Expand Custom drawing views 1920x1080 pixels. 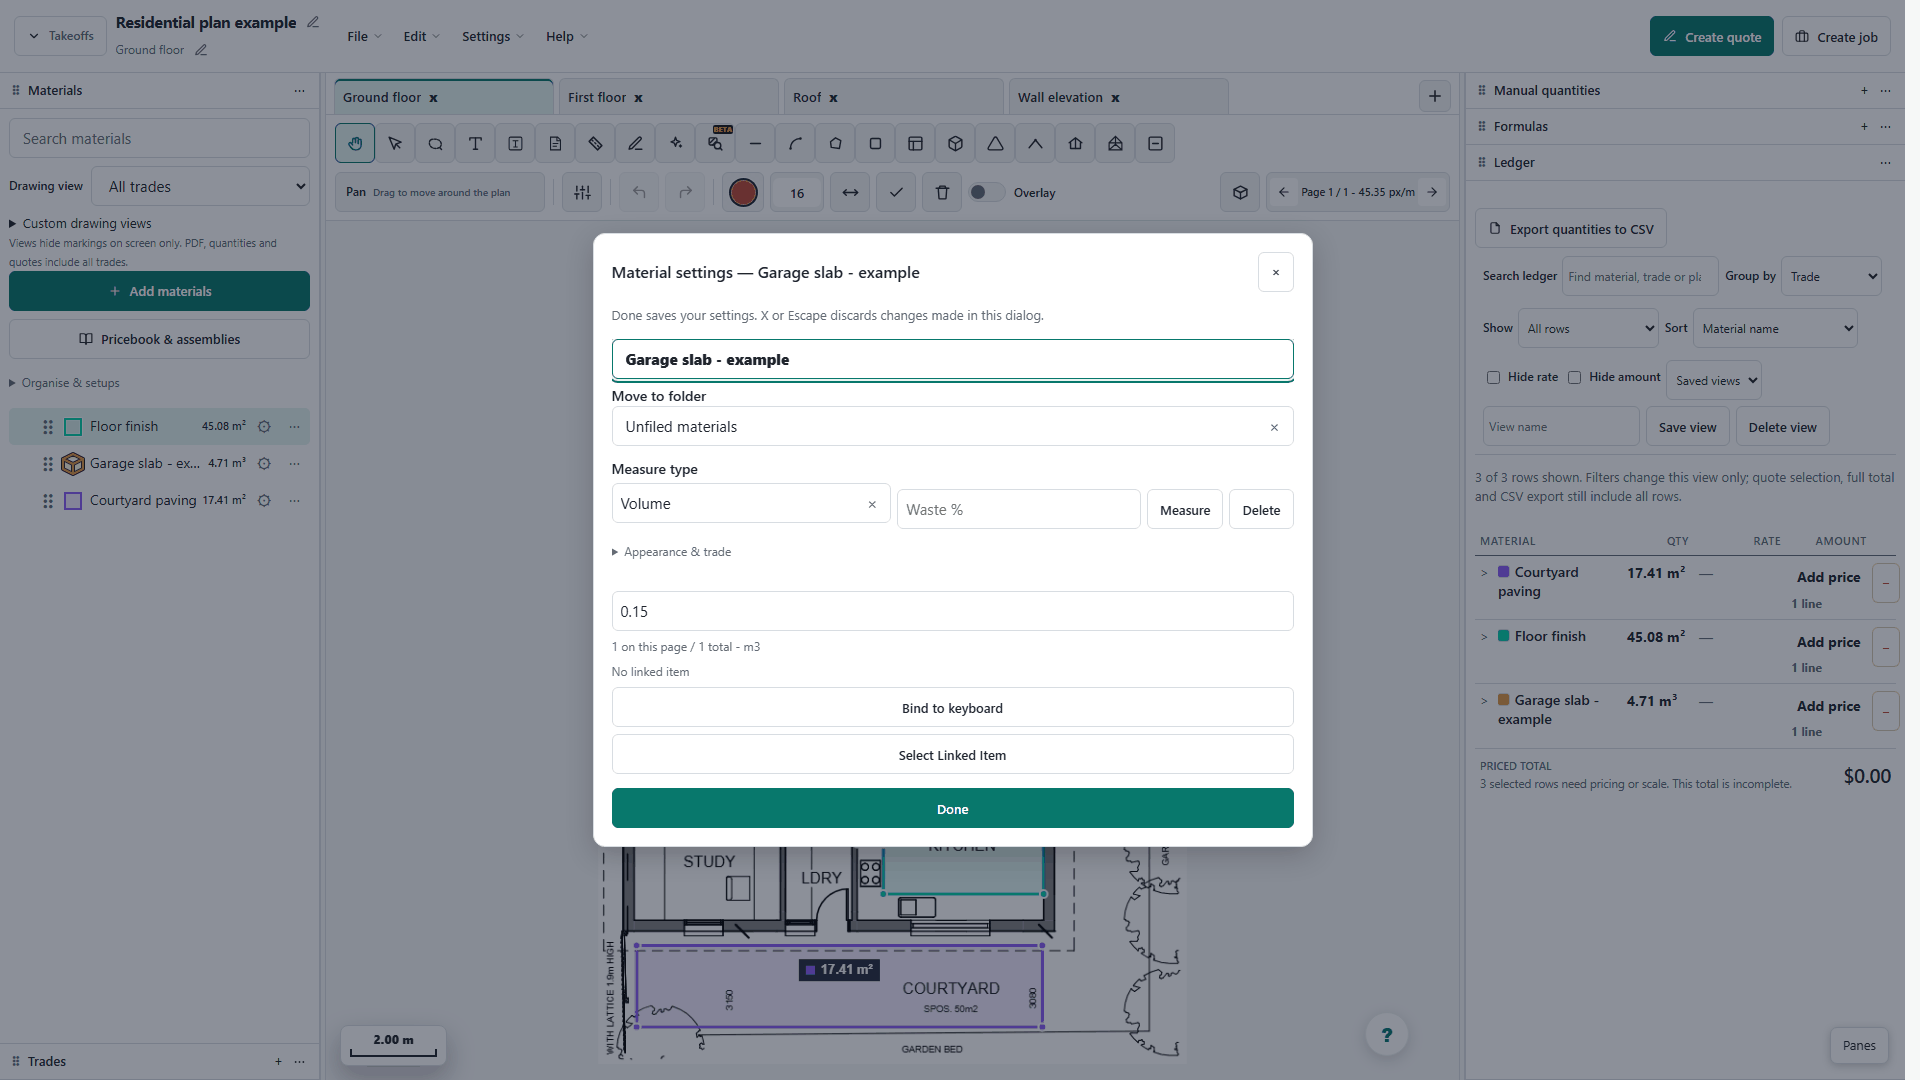(x=80, y=224)
